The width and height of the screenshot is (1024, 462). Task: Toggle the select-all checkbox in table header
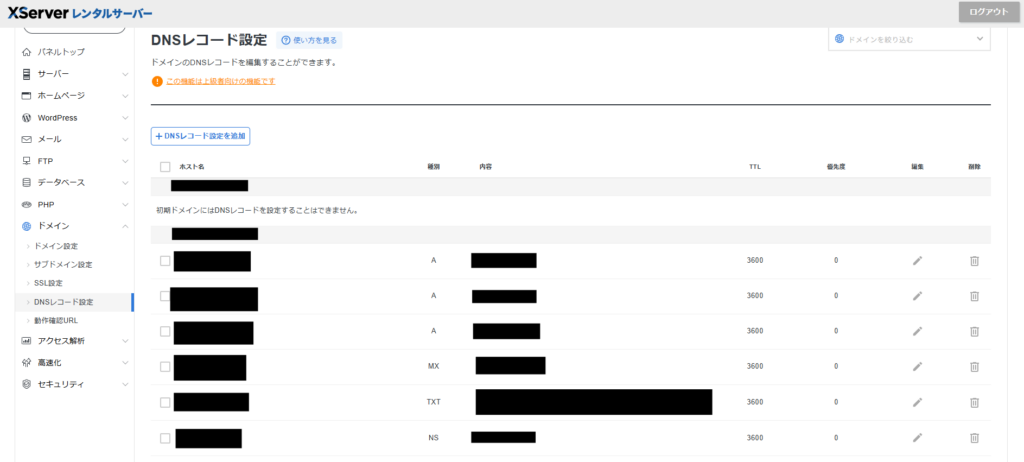165,167
